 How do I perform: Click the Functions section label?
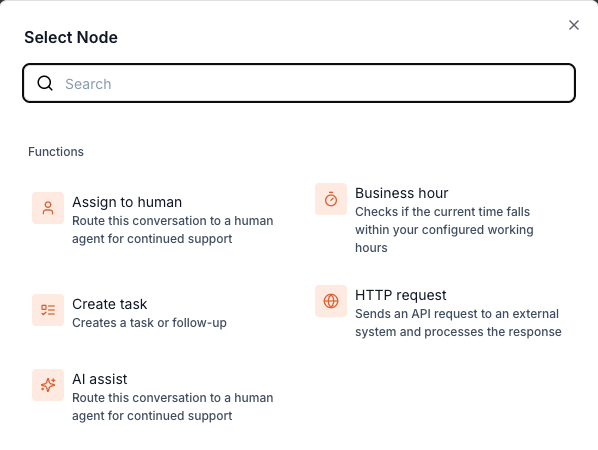[x=56, y=152]
